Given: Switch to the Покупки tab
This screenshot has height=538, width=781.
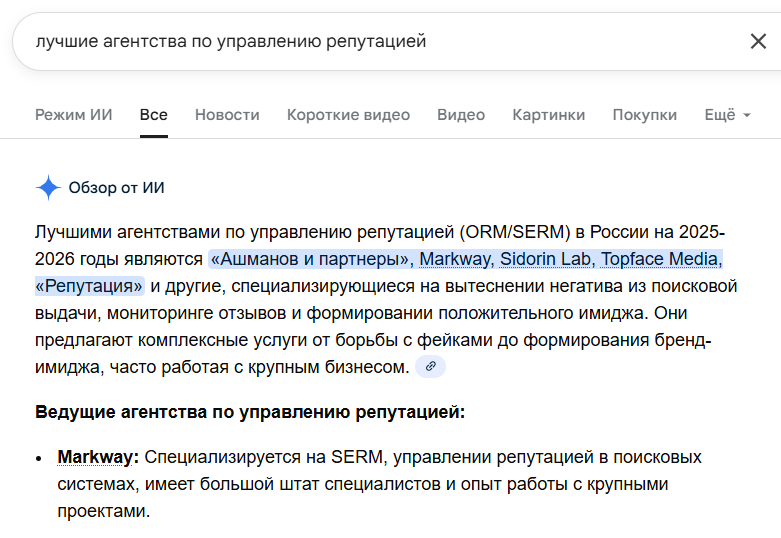Looking at the screenshot, I should [x=645, y=115].
